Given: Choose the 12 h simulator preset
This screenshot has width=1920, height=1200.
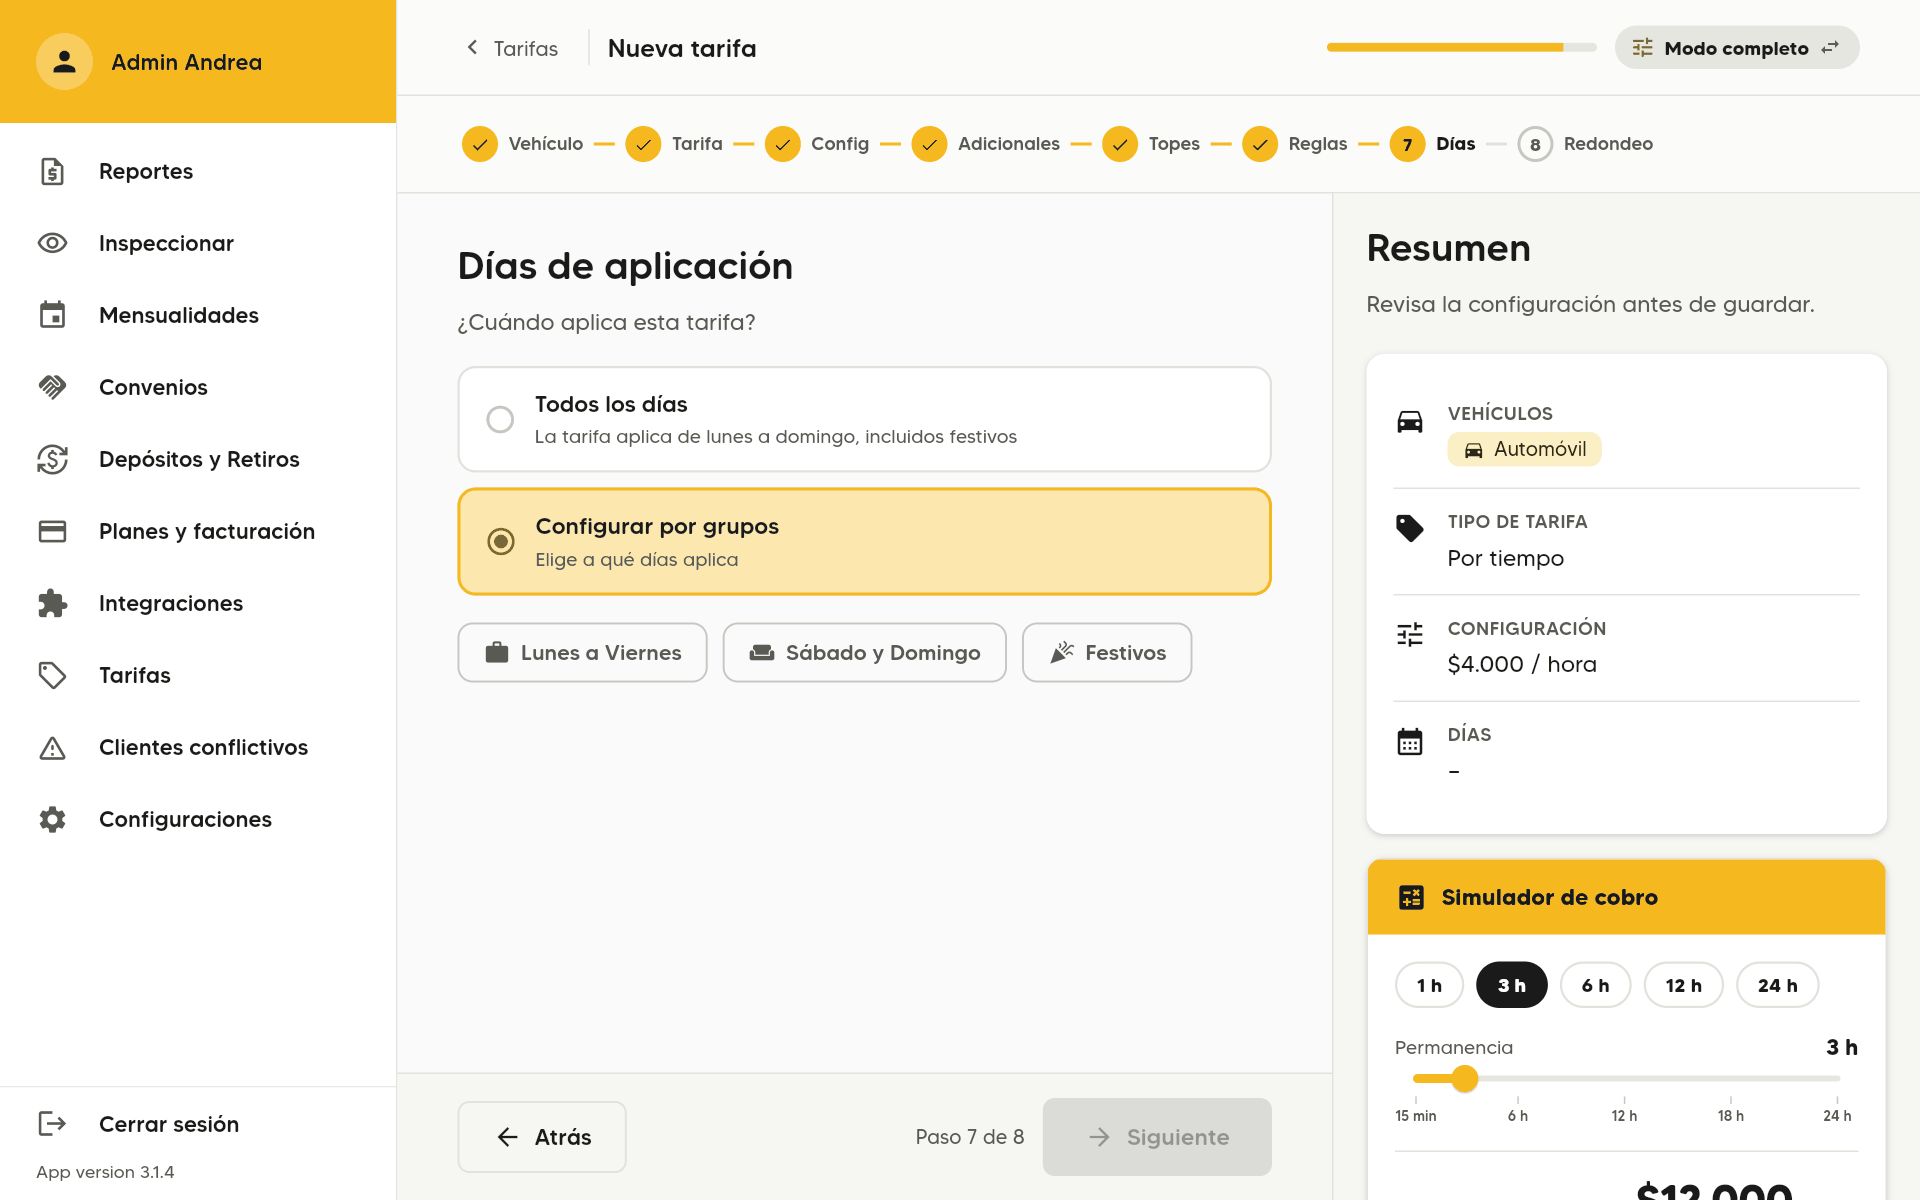Looking at the screenshot, I should click(1683, 985).
